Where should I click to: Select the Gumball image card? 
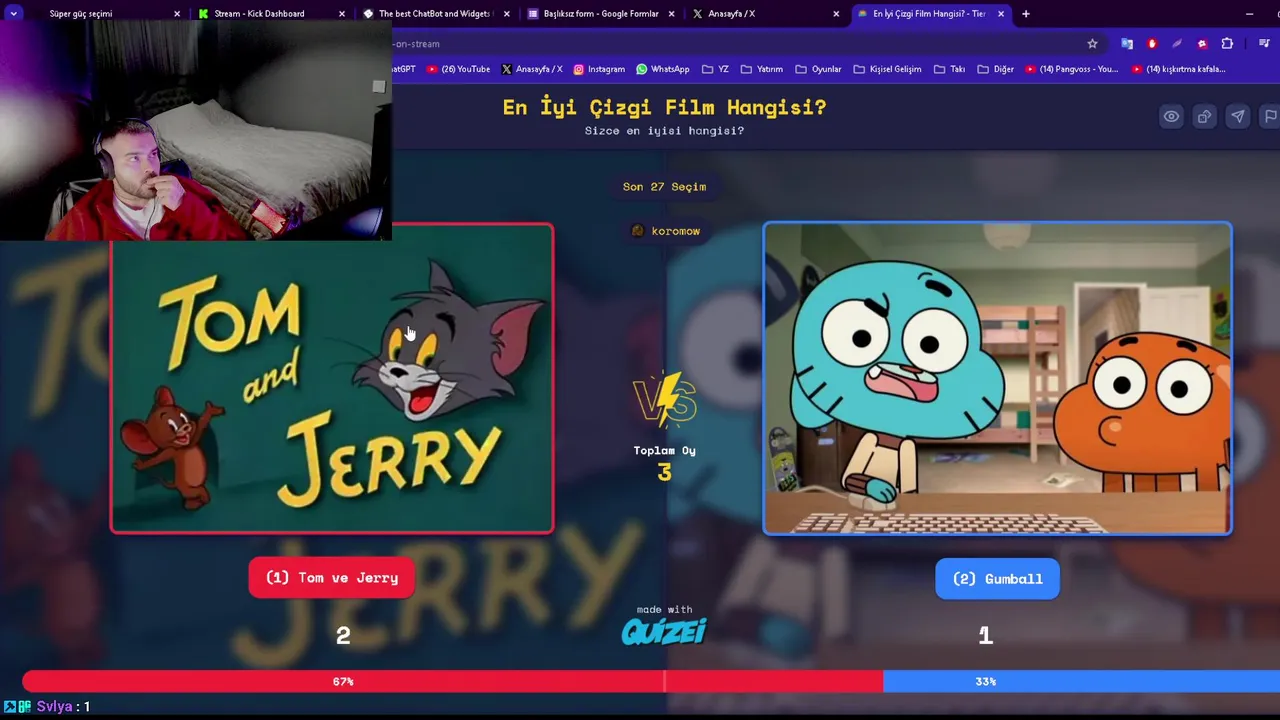pyautogui.click(x=998, y=378)
